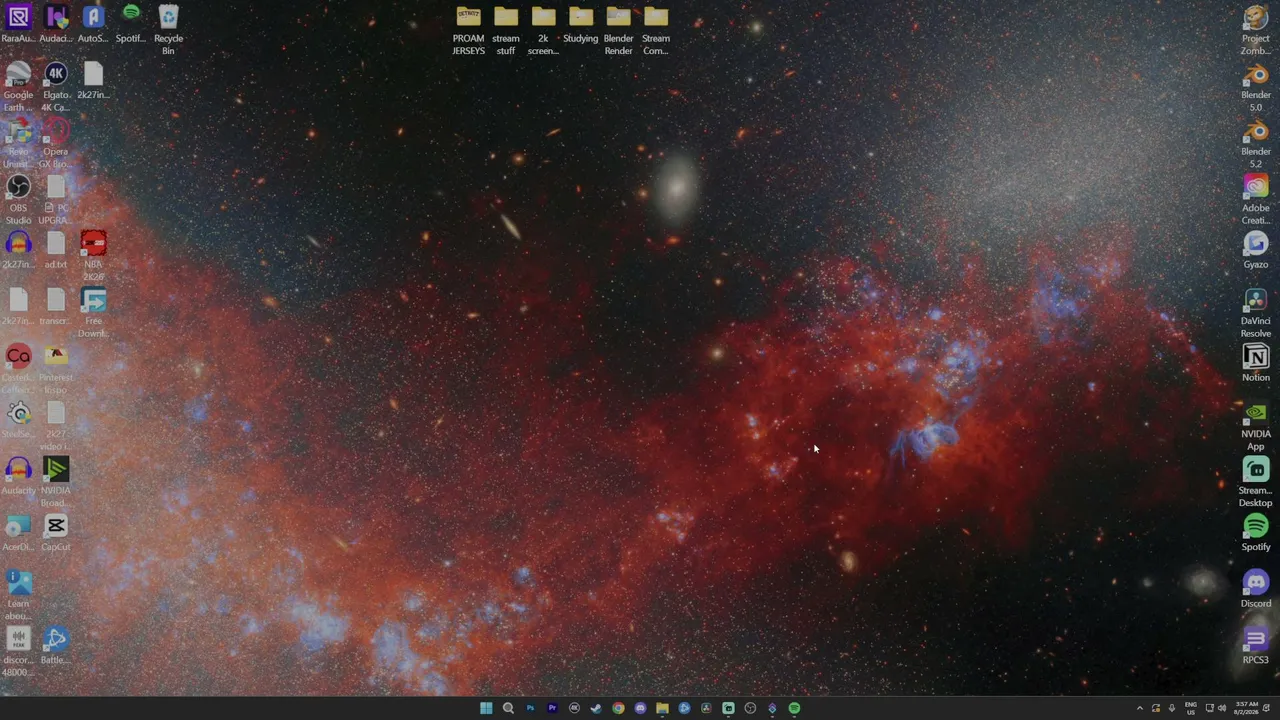Open Steam from the taskbar
Viewport: 1280px width, 720px height.
point(596,708)
